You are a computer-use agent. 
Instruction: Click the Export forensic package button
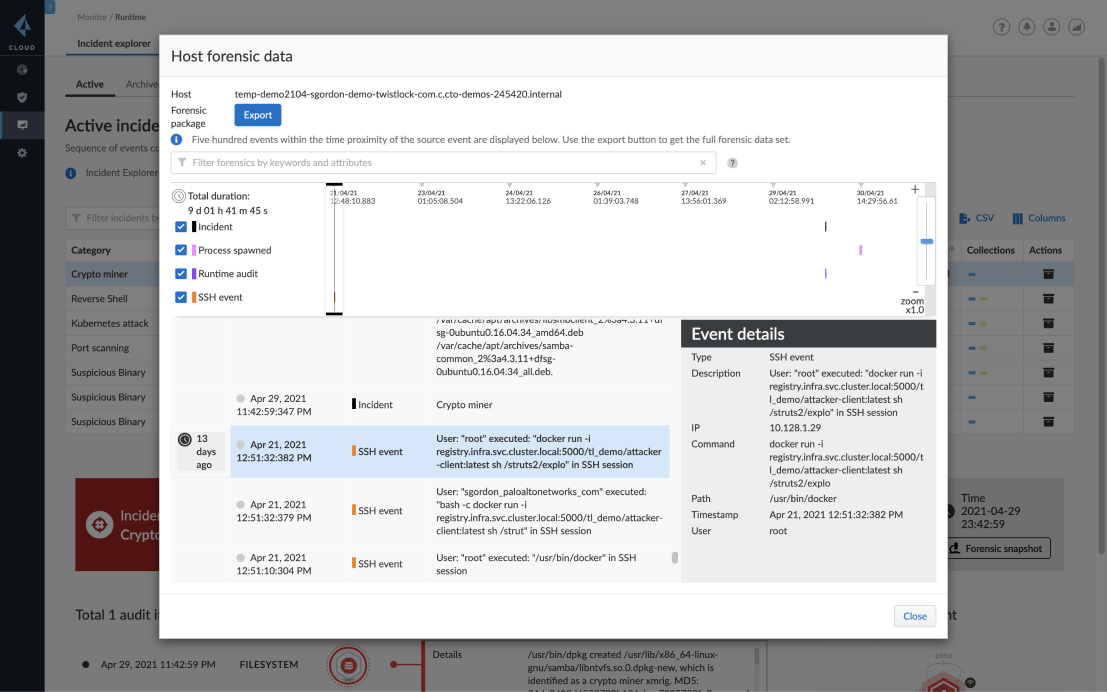257,115
